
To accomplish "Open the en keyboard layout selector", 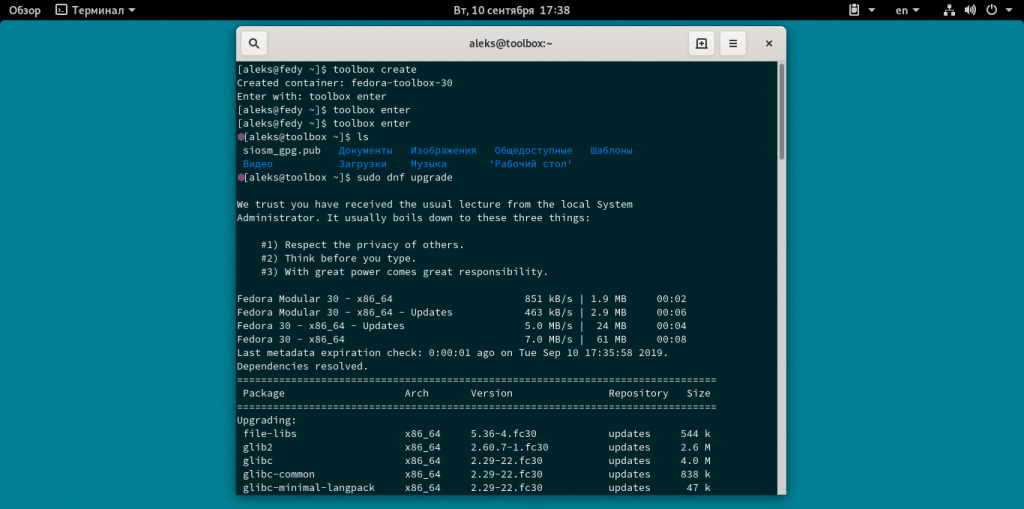I will coord(907,10).
